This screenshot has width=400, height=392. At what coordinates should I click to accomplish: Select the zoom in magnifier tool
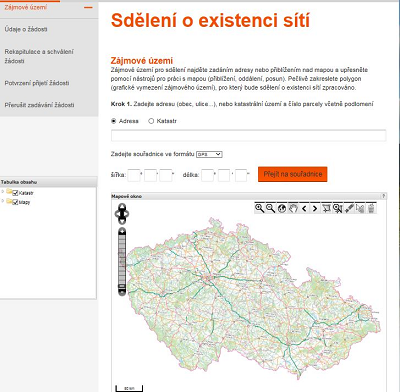click(x=259, y=208)
